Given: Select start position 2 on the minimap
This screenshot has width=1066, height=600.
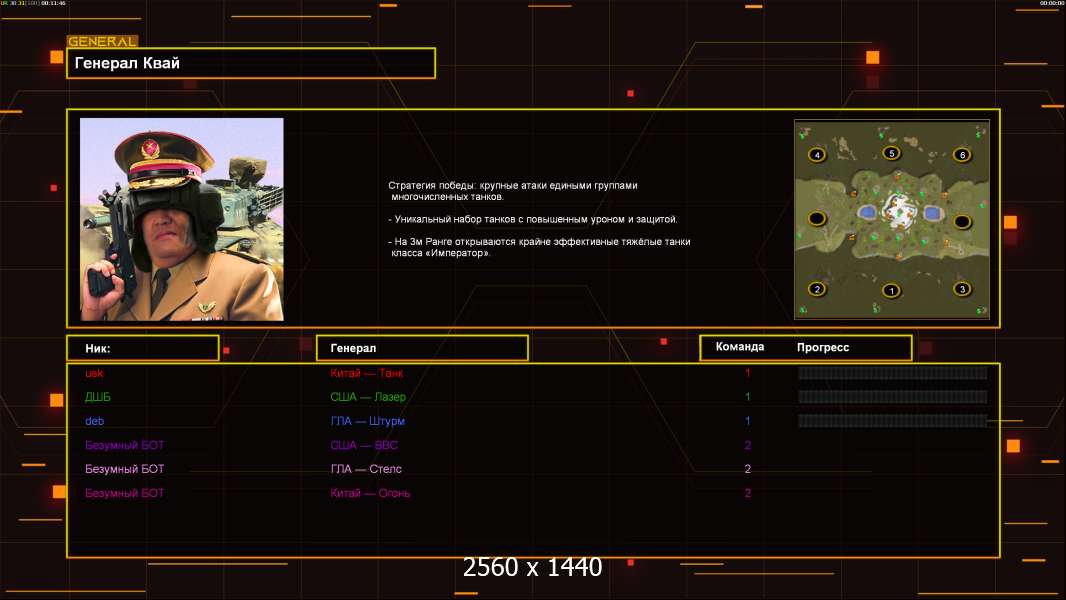Looking at the screenshot, I should point(817,289).
